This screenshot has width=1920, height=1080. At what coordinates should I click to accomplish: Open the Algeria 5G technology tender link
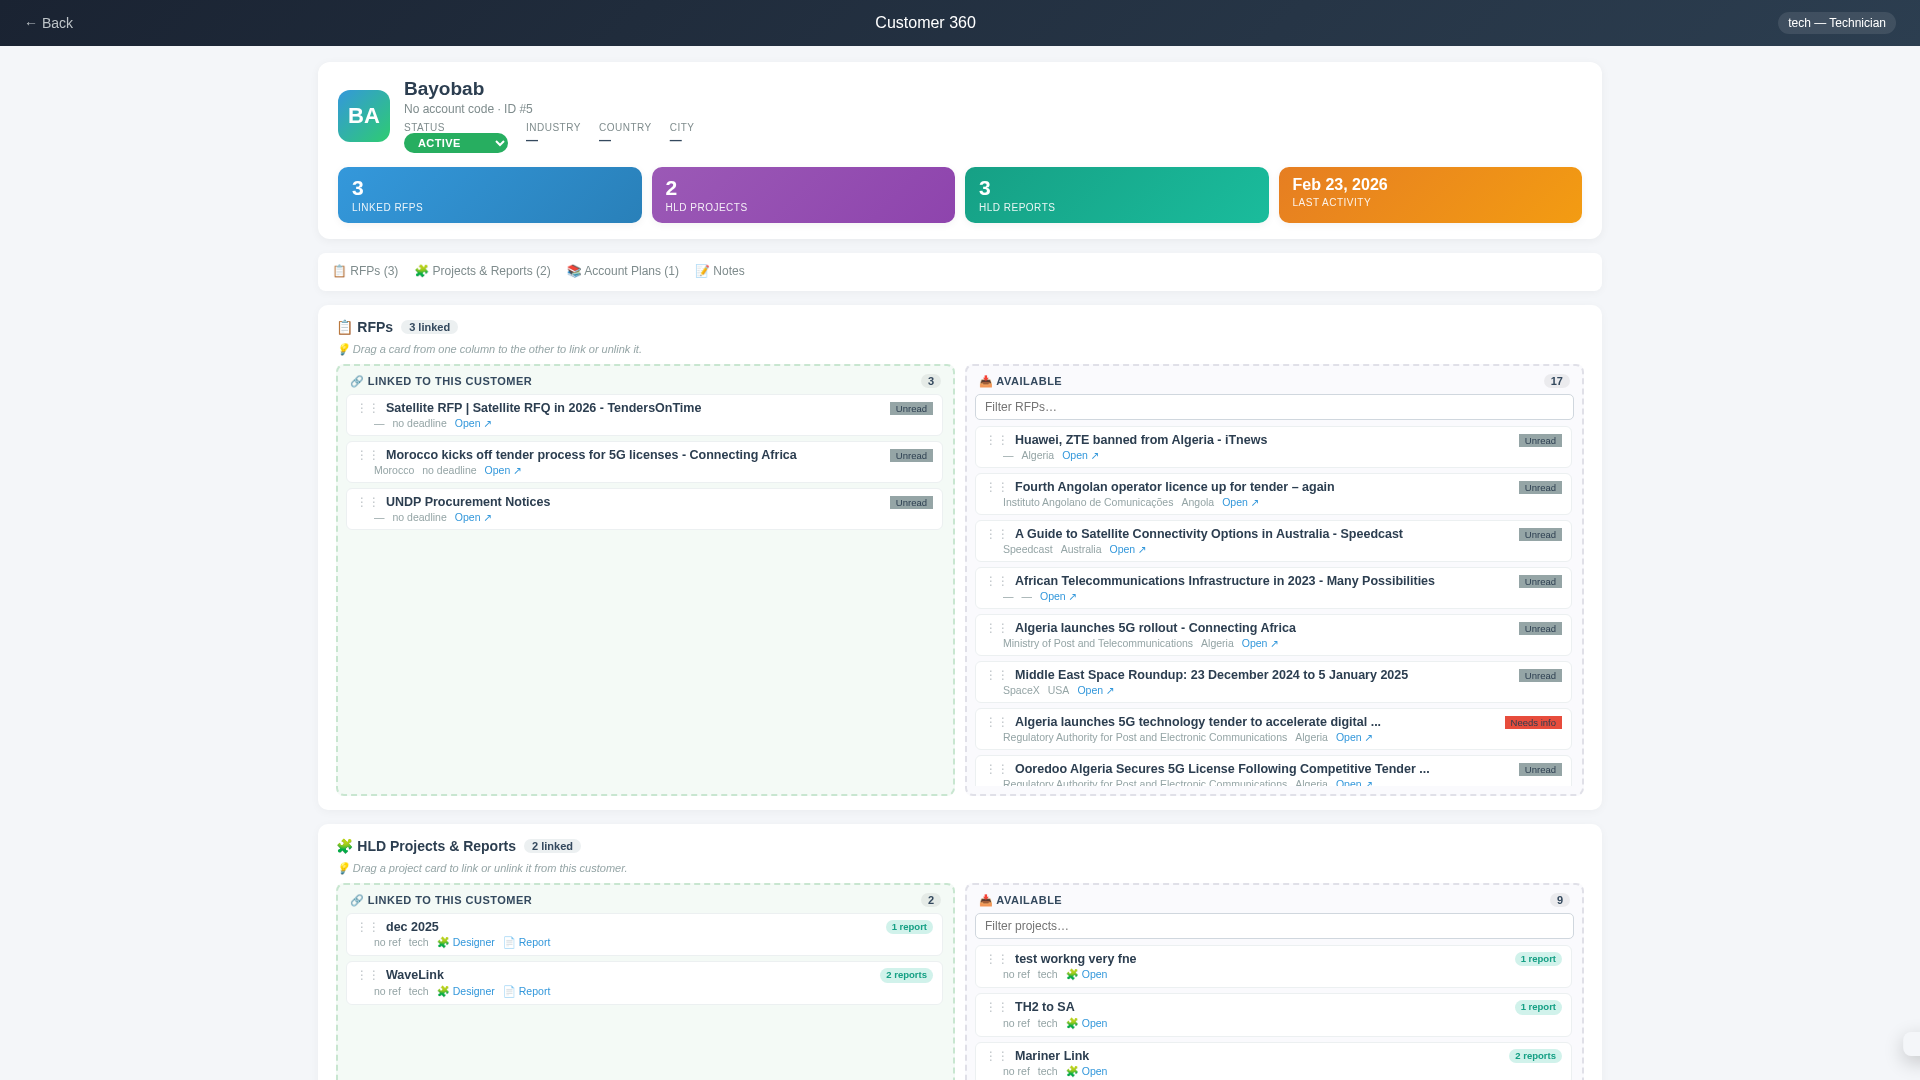click(1354, 738)
